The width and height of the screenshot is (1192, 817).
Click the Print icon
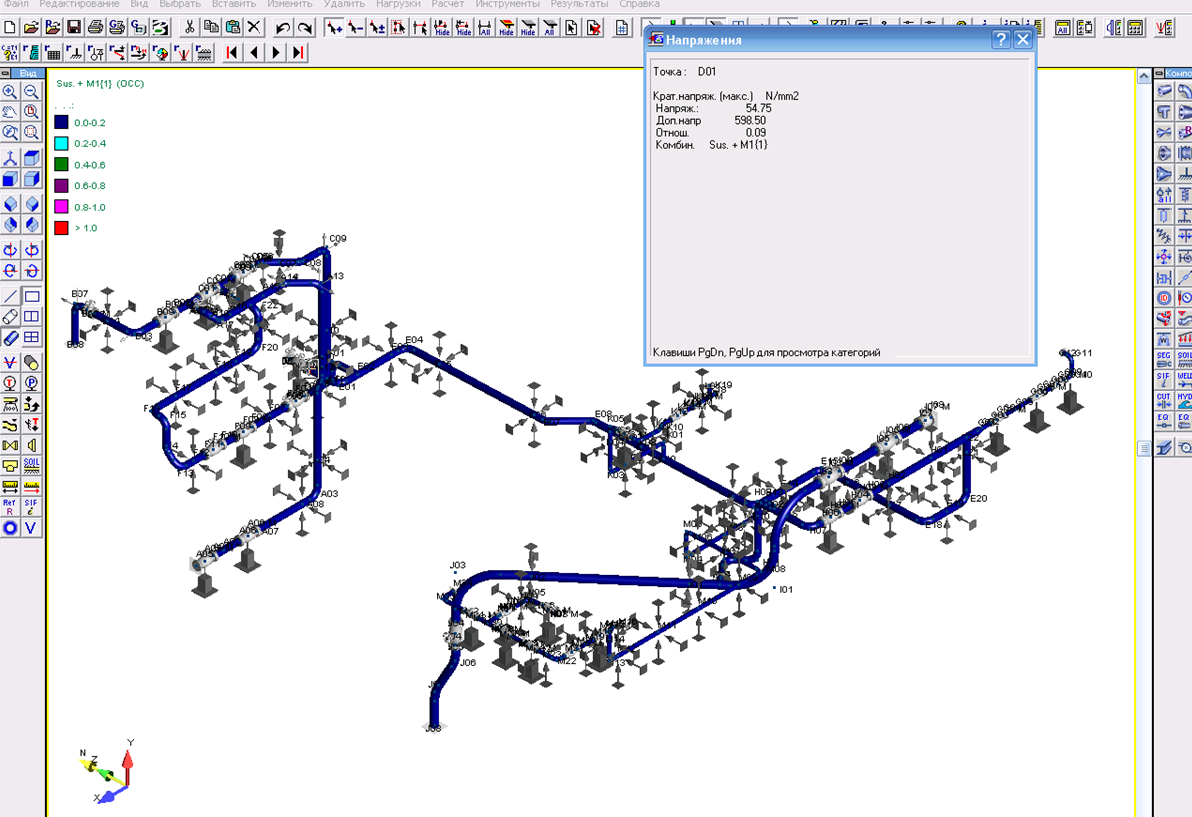(x=95, y=27)
